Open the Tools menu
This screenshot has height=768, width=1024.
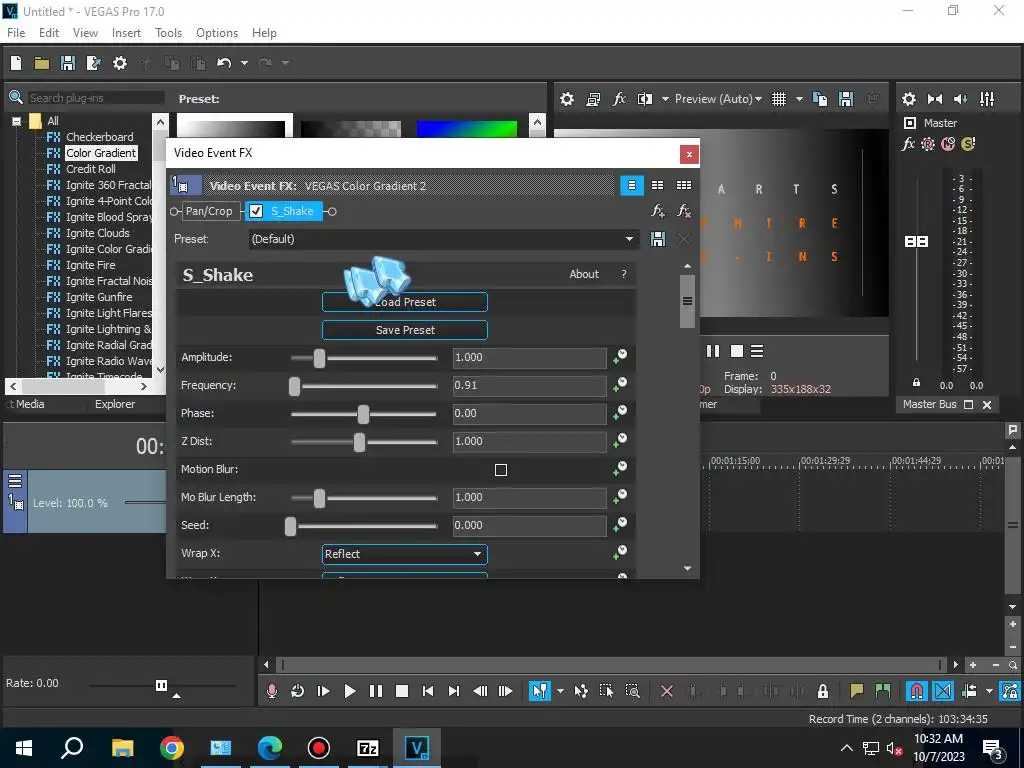pos(168,33)
